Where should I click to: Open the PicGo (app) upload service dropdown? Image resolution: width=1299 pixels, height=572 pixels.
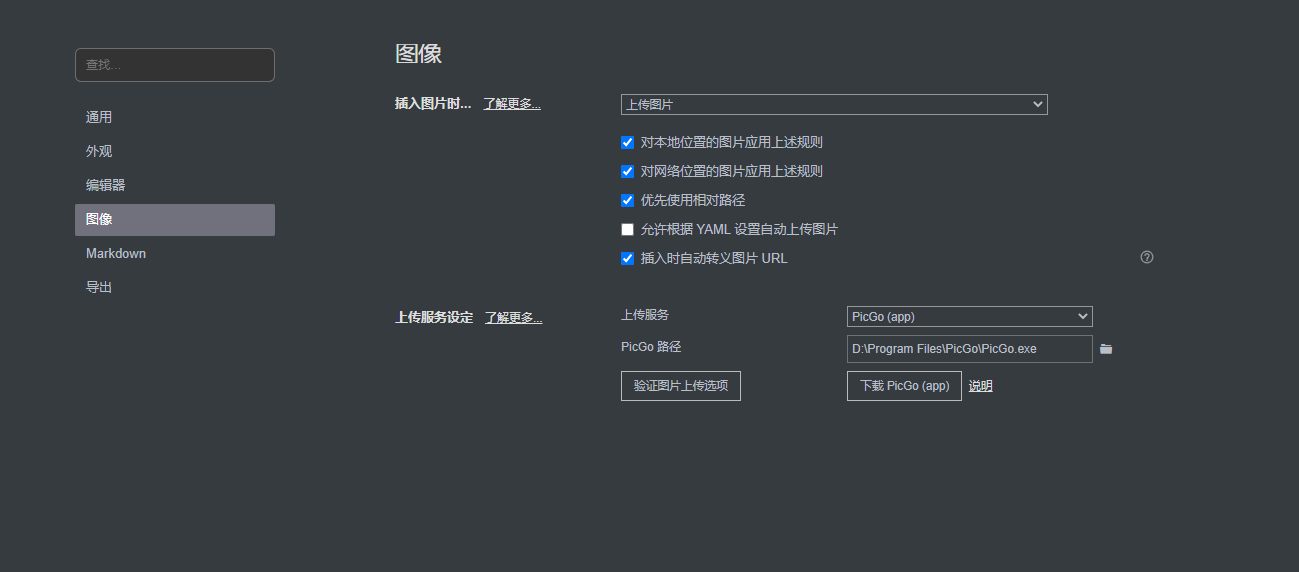tap(969, 317)
